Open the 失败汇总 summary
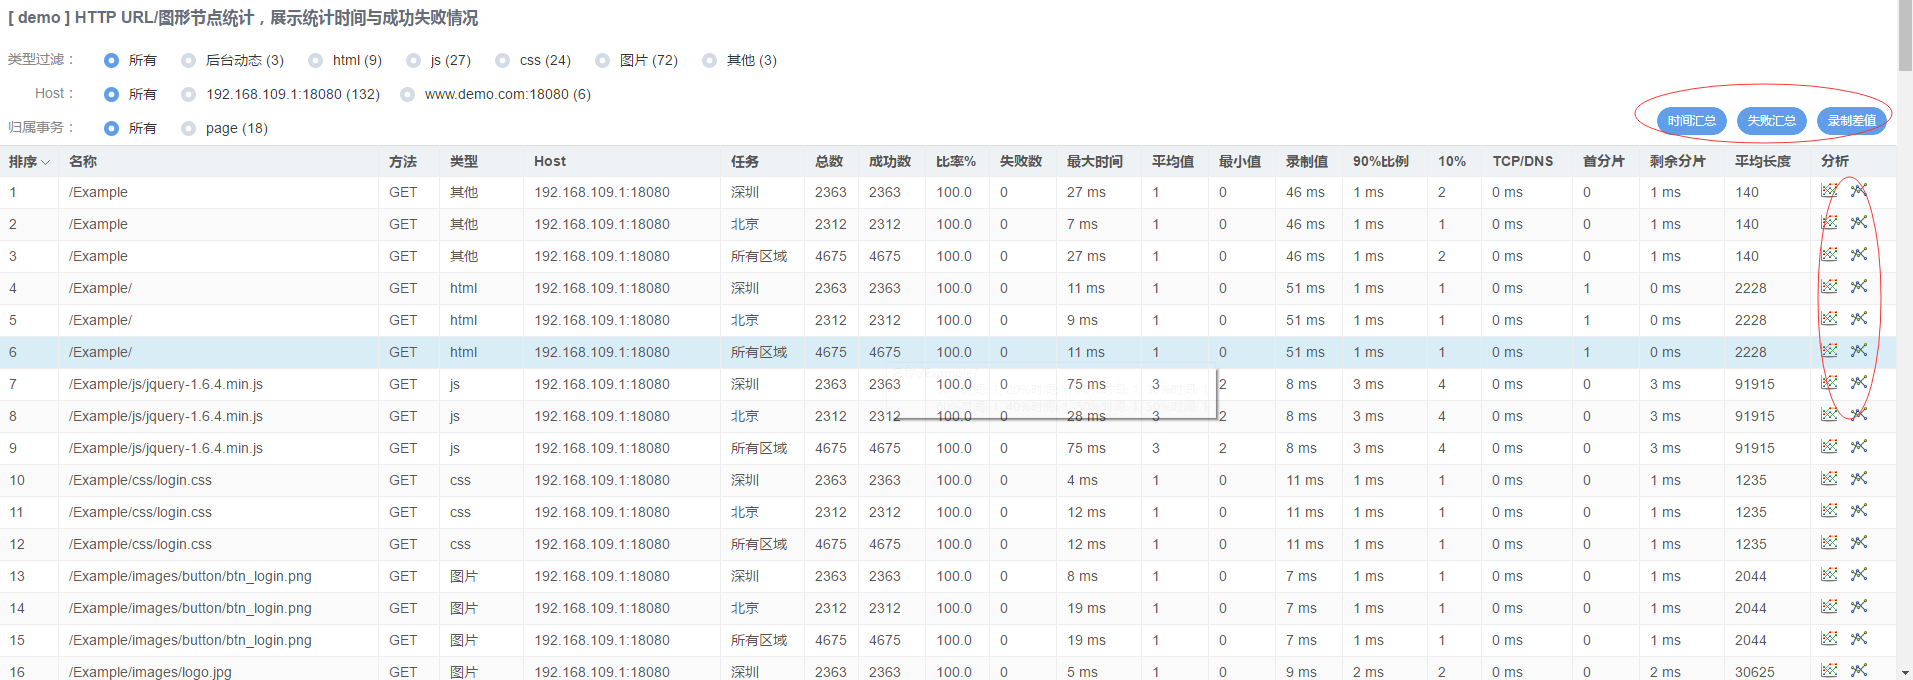Screen dimensions: 1913x680 coord(1771,121)
